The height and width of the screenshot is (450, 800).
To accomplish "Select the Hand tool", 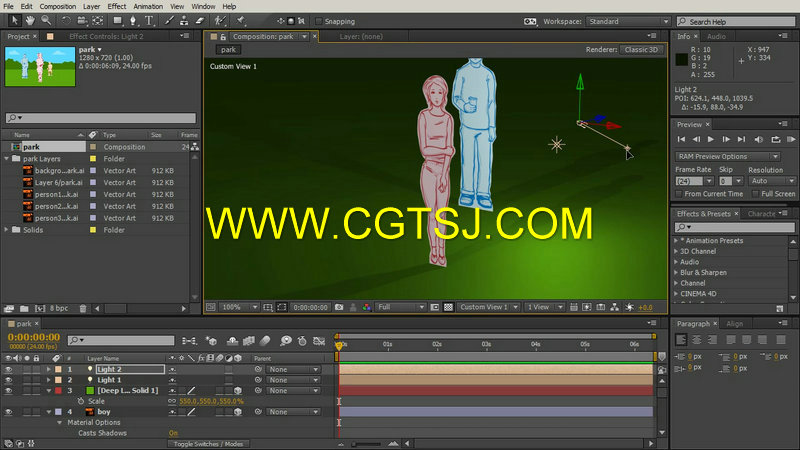I will 30,20.
